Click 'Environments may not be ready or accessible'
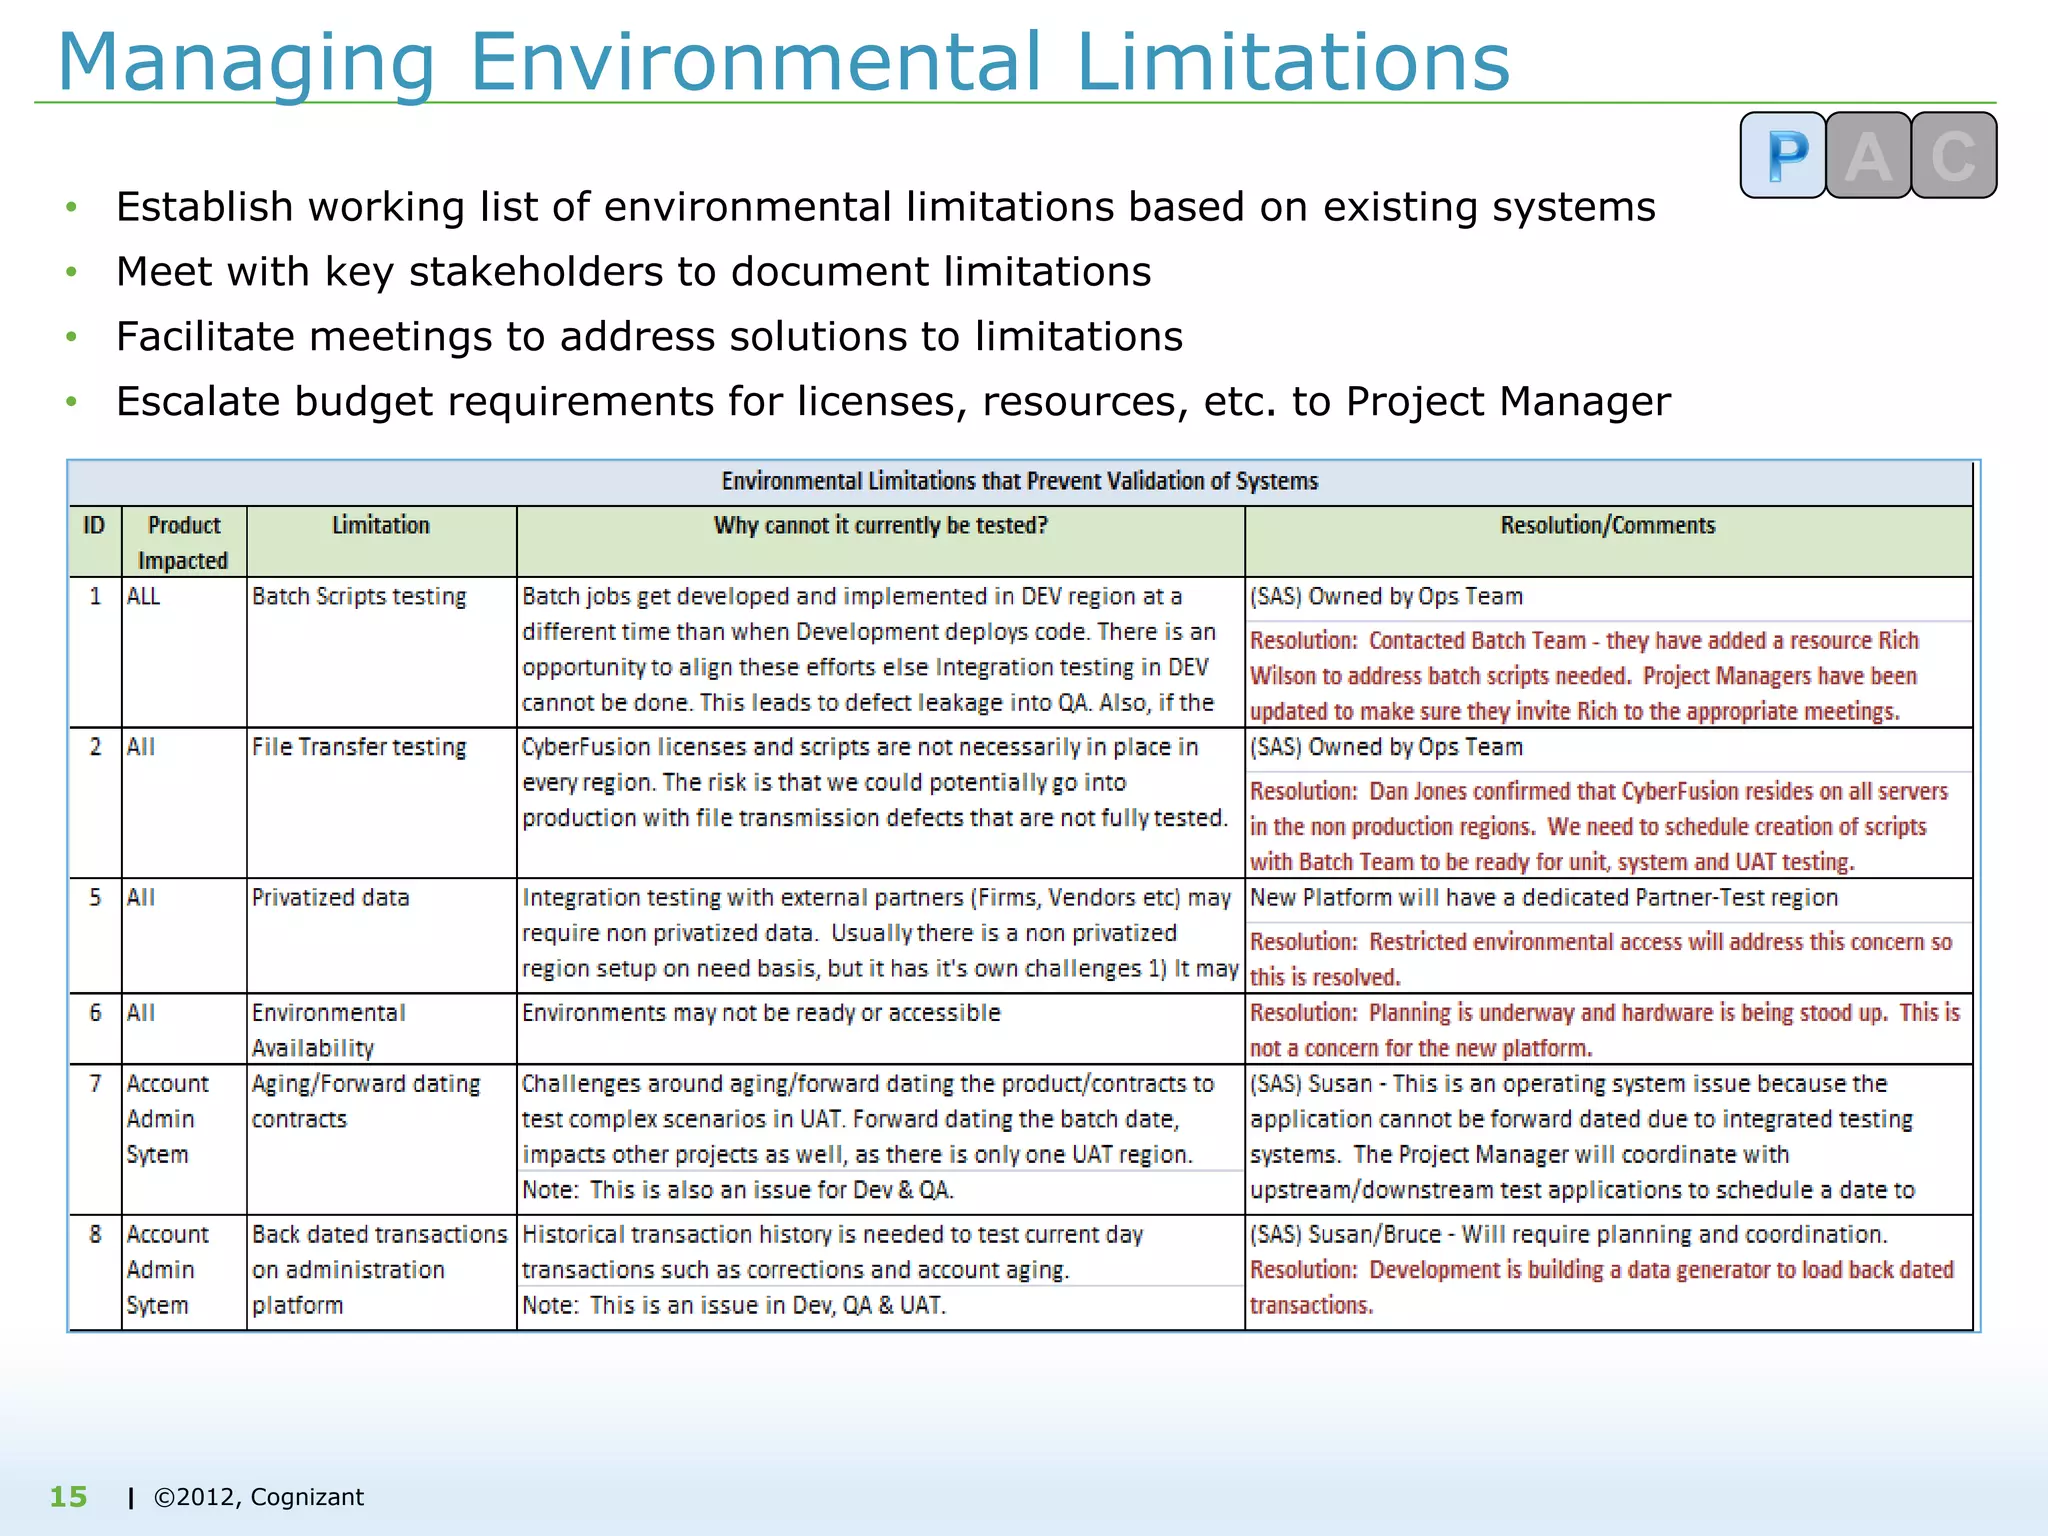The width and height of the screenshot is (2048, 1536). click(x=761, y=1012)
